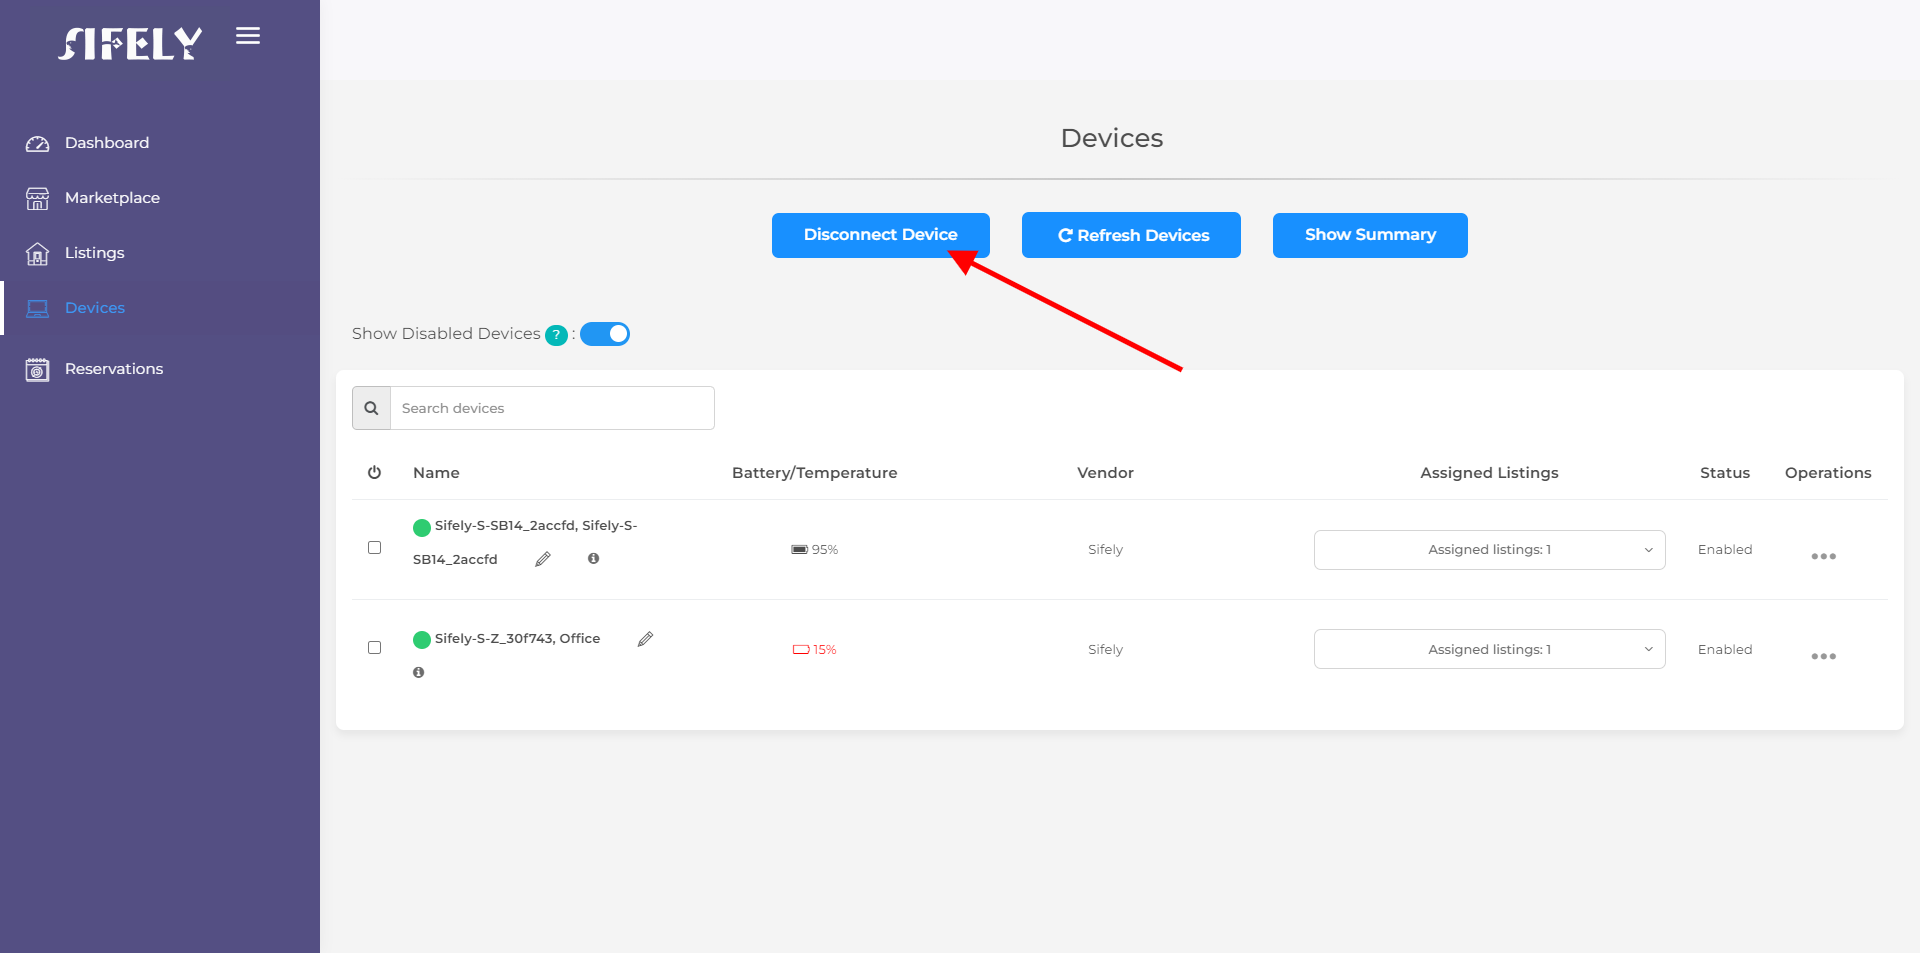This screenshot has width=1920, height=953.
Task: Click the magnifier search icon
Action: tap(371, 408)
